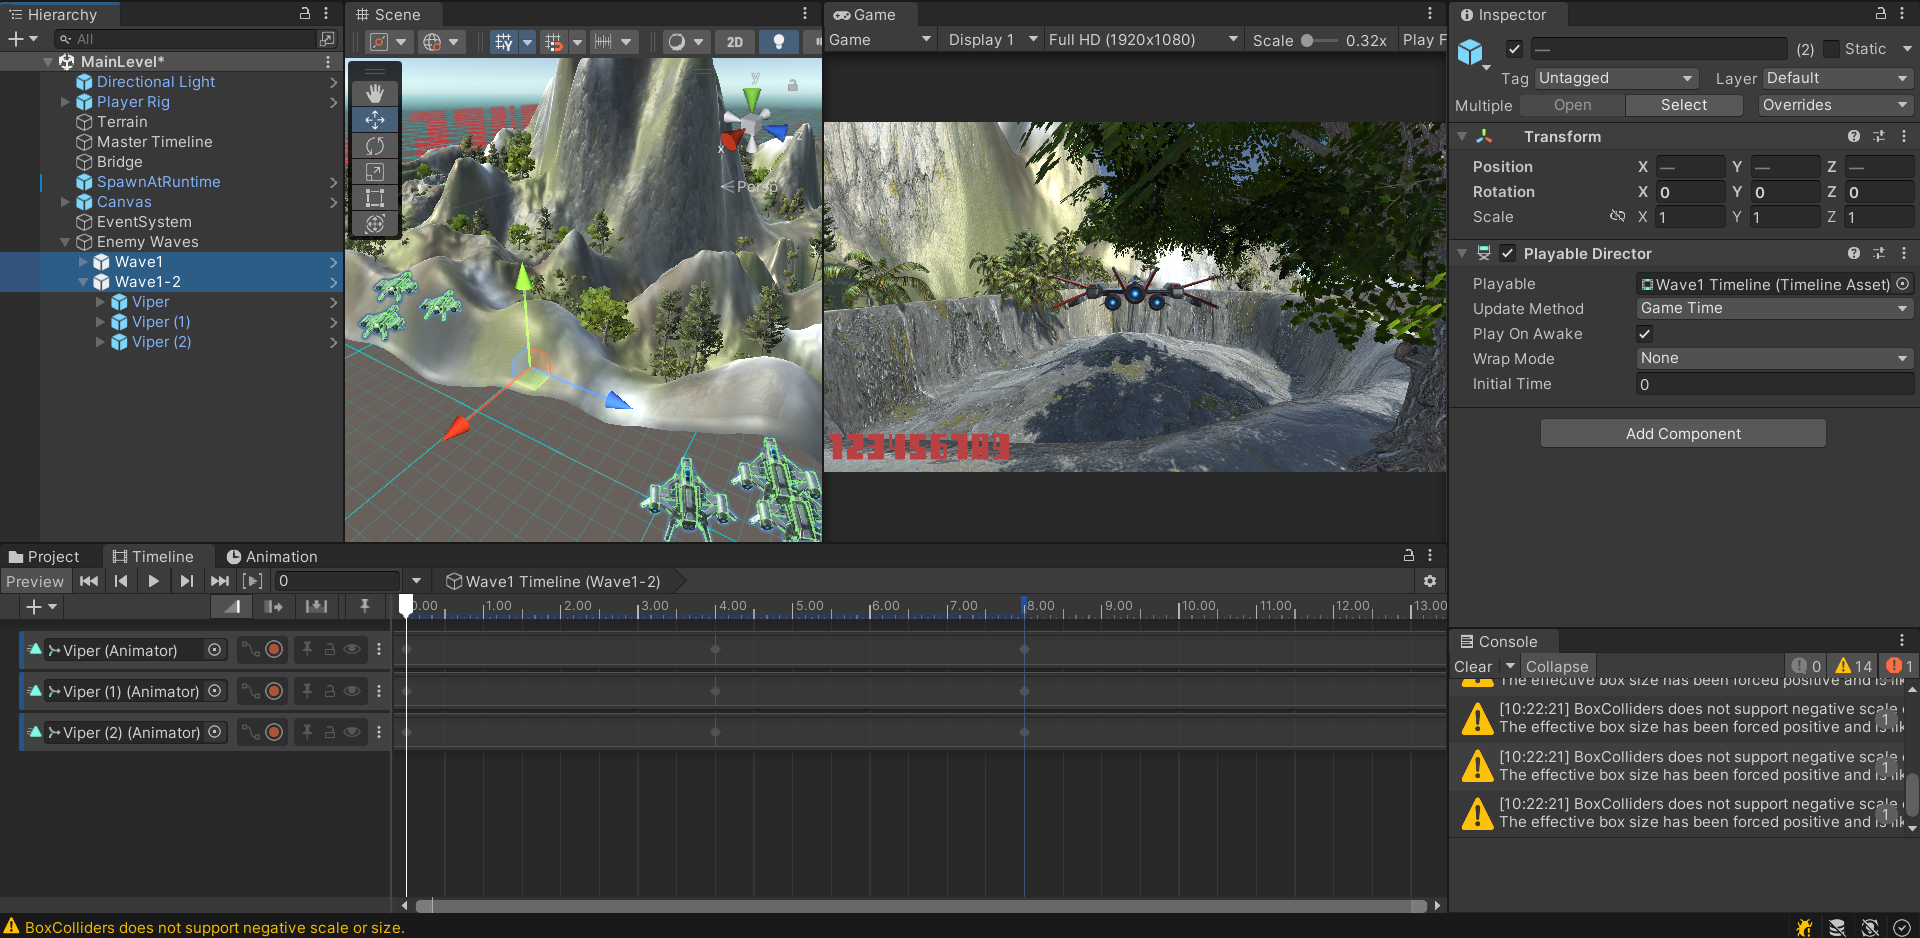Show curves view for Viper (1) track

point(250,691)
